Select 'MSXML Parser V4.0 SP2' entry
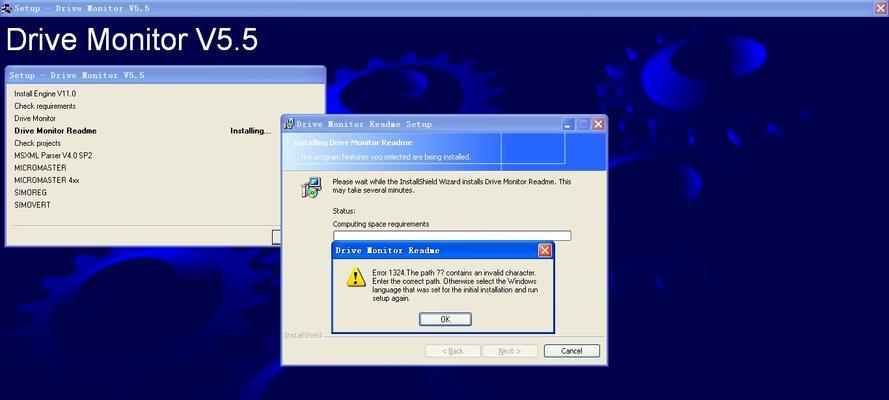Viewport: 889px width, 400px height. tap(53, 155)
